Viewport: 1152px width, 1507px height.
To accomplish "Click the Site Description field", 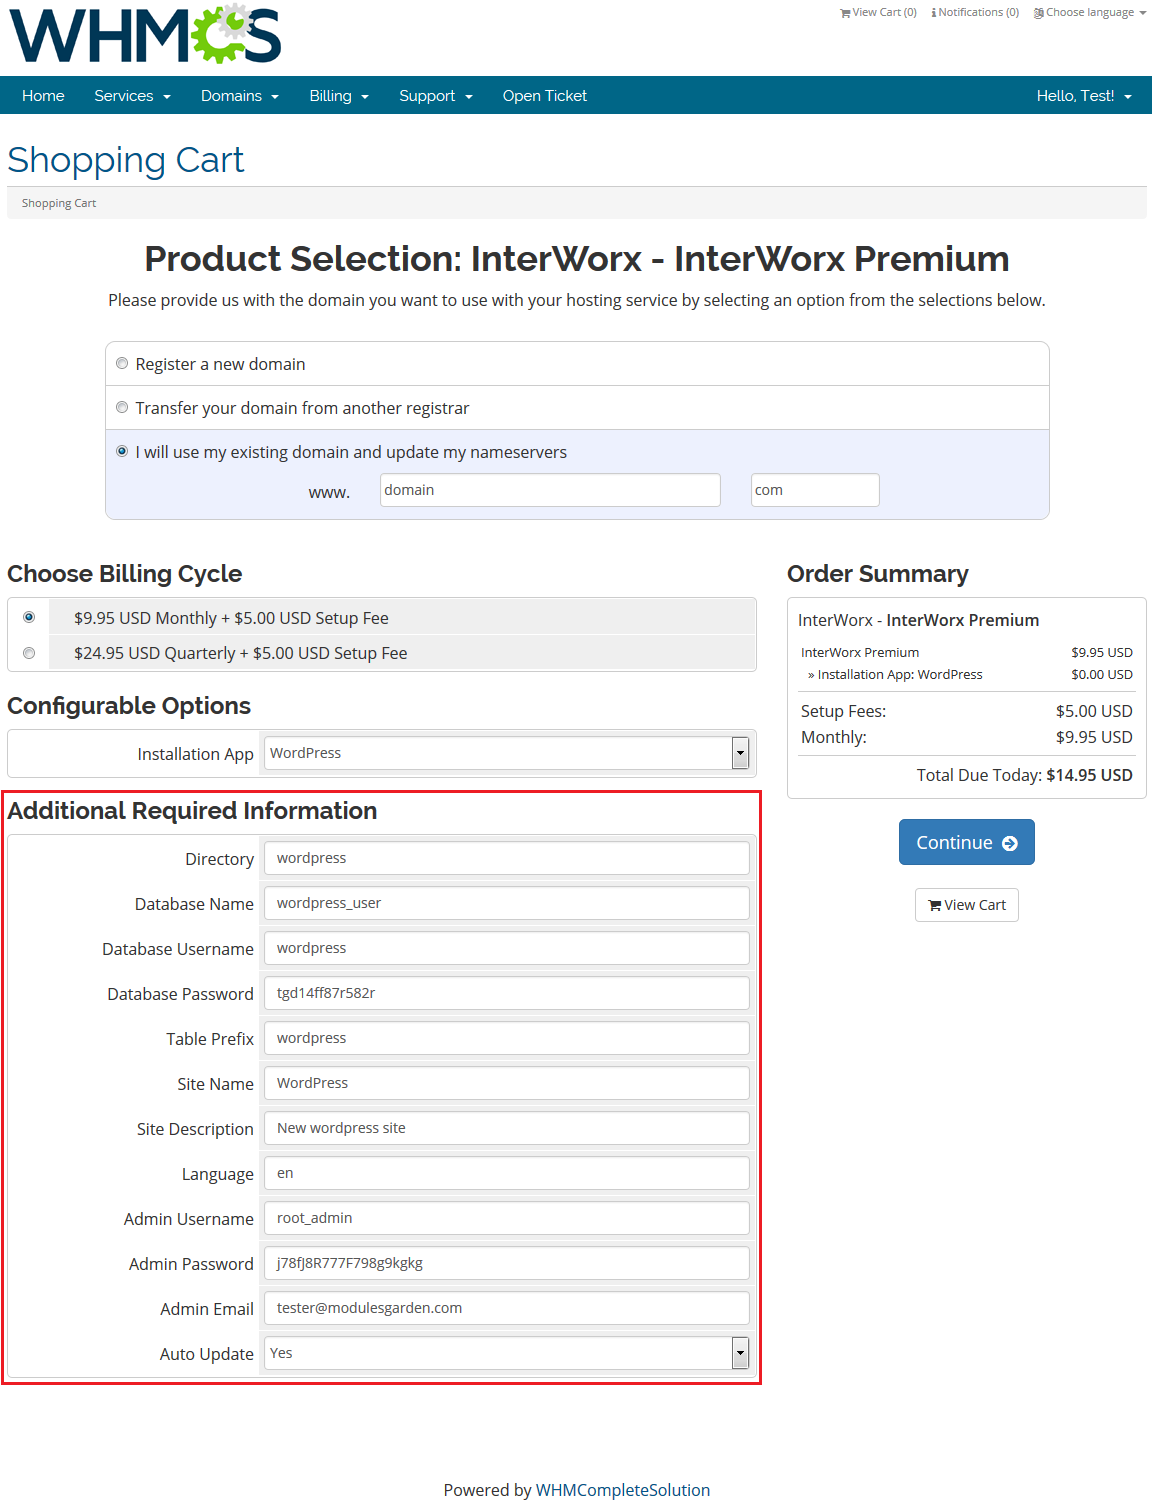I will coord(507,1128).
